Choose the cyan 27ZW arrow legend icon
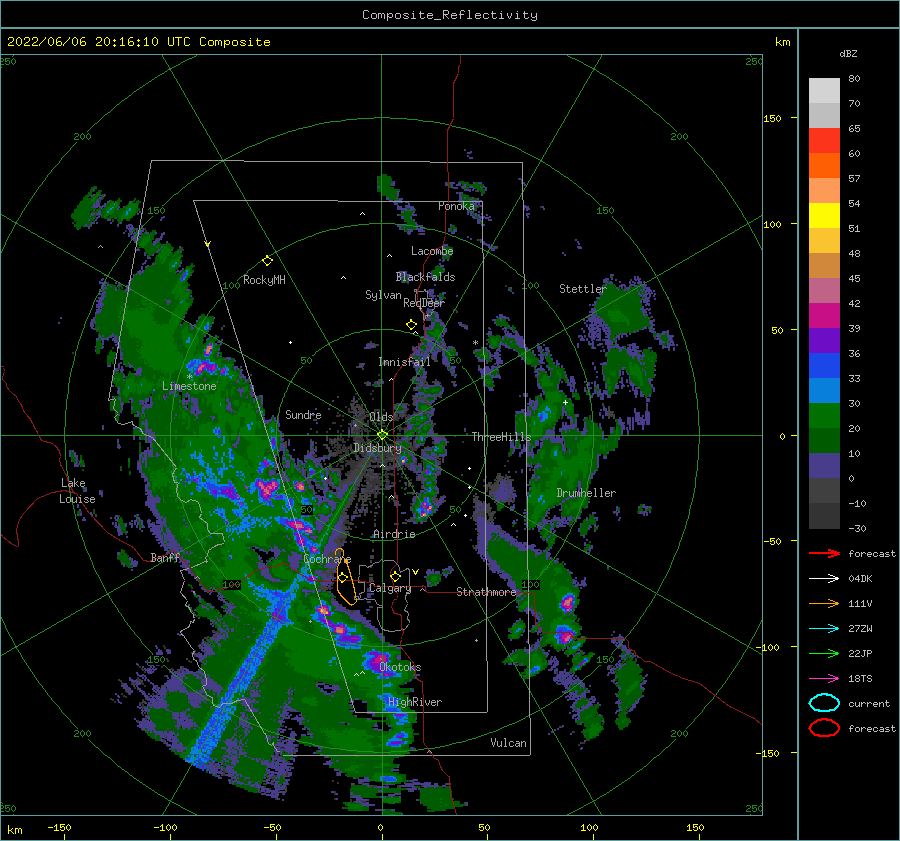The width and height of the screenshot is (900, 841). point(824,629)
